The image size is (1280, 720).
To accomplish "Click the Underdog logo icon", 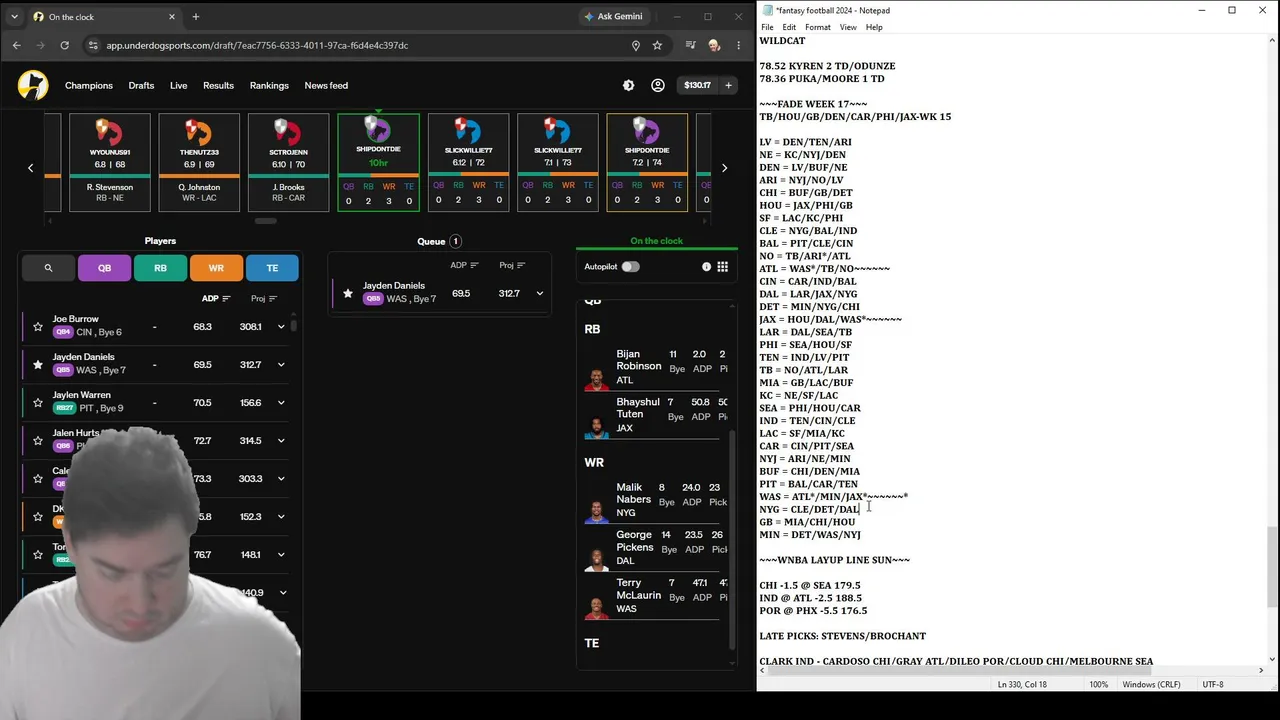I will coord(33,85).
